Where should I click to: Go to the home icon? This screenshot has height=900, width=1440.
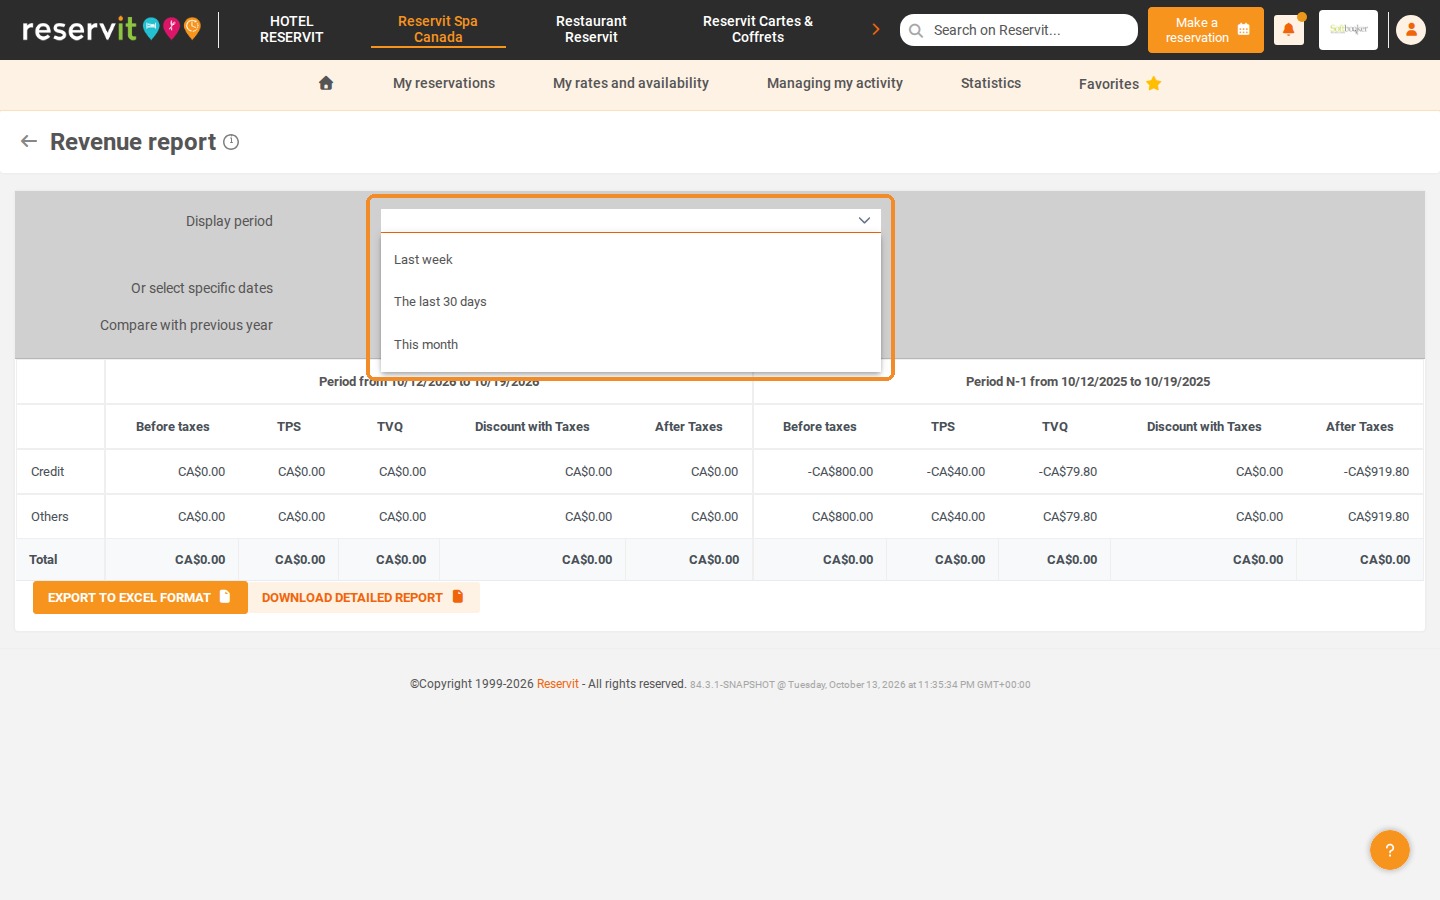click(326, 84)
